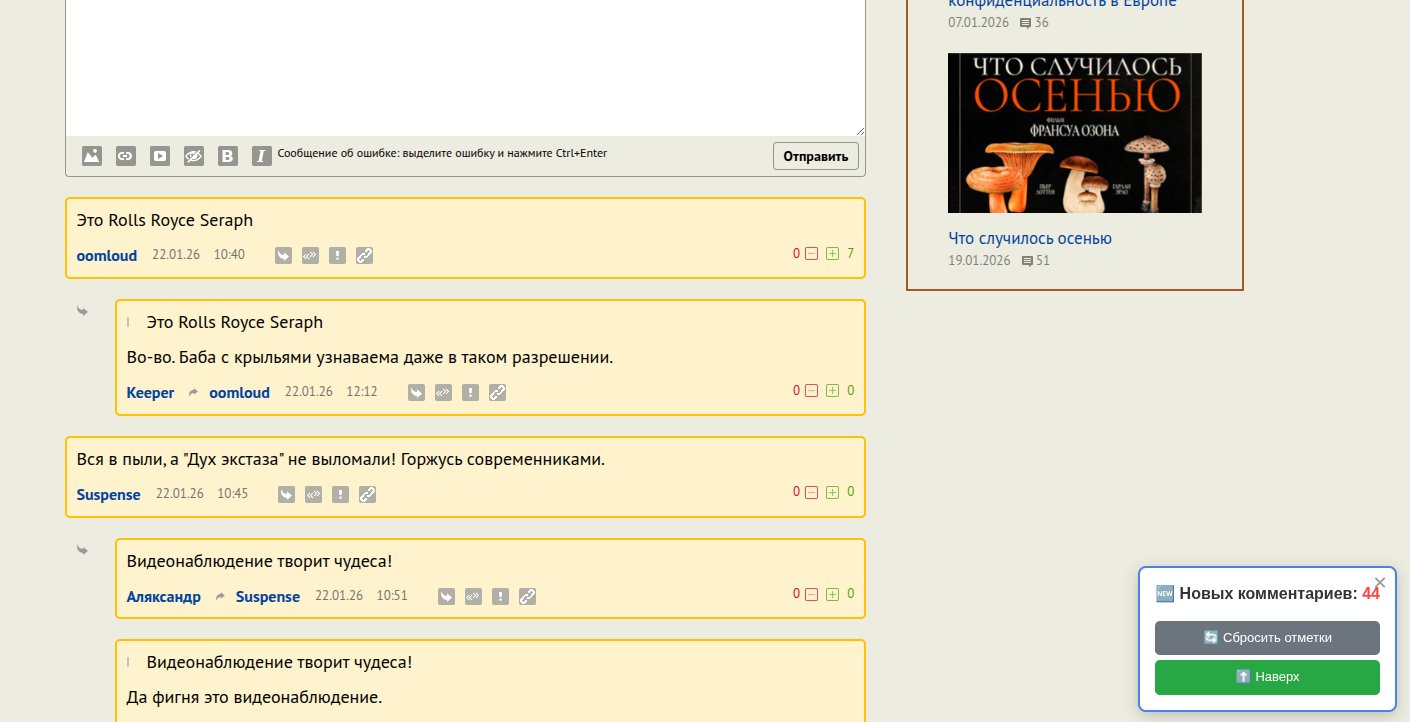Viewport: 1410px width, 722px height.
Task: Quote oomloud's 10:40 comment
Action: pyautogui.click(x=310, y=256)
